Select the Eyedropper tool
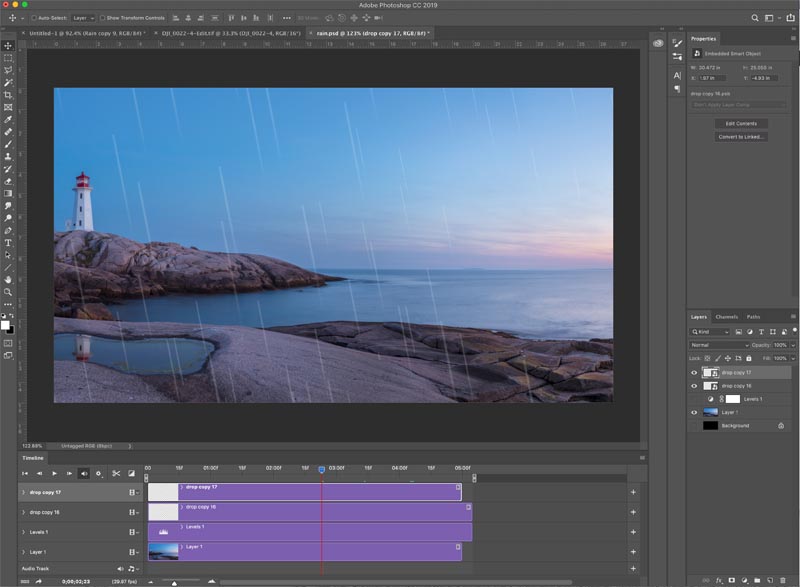The image size is (800, 587). pyautogui.click(x=8, y=119)
